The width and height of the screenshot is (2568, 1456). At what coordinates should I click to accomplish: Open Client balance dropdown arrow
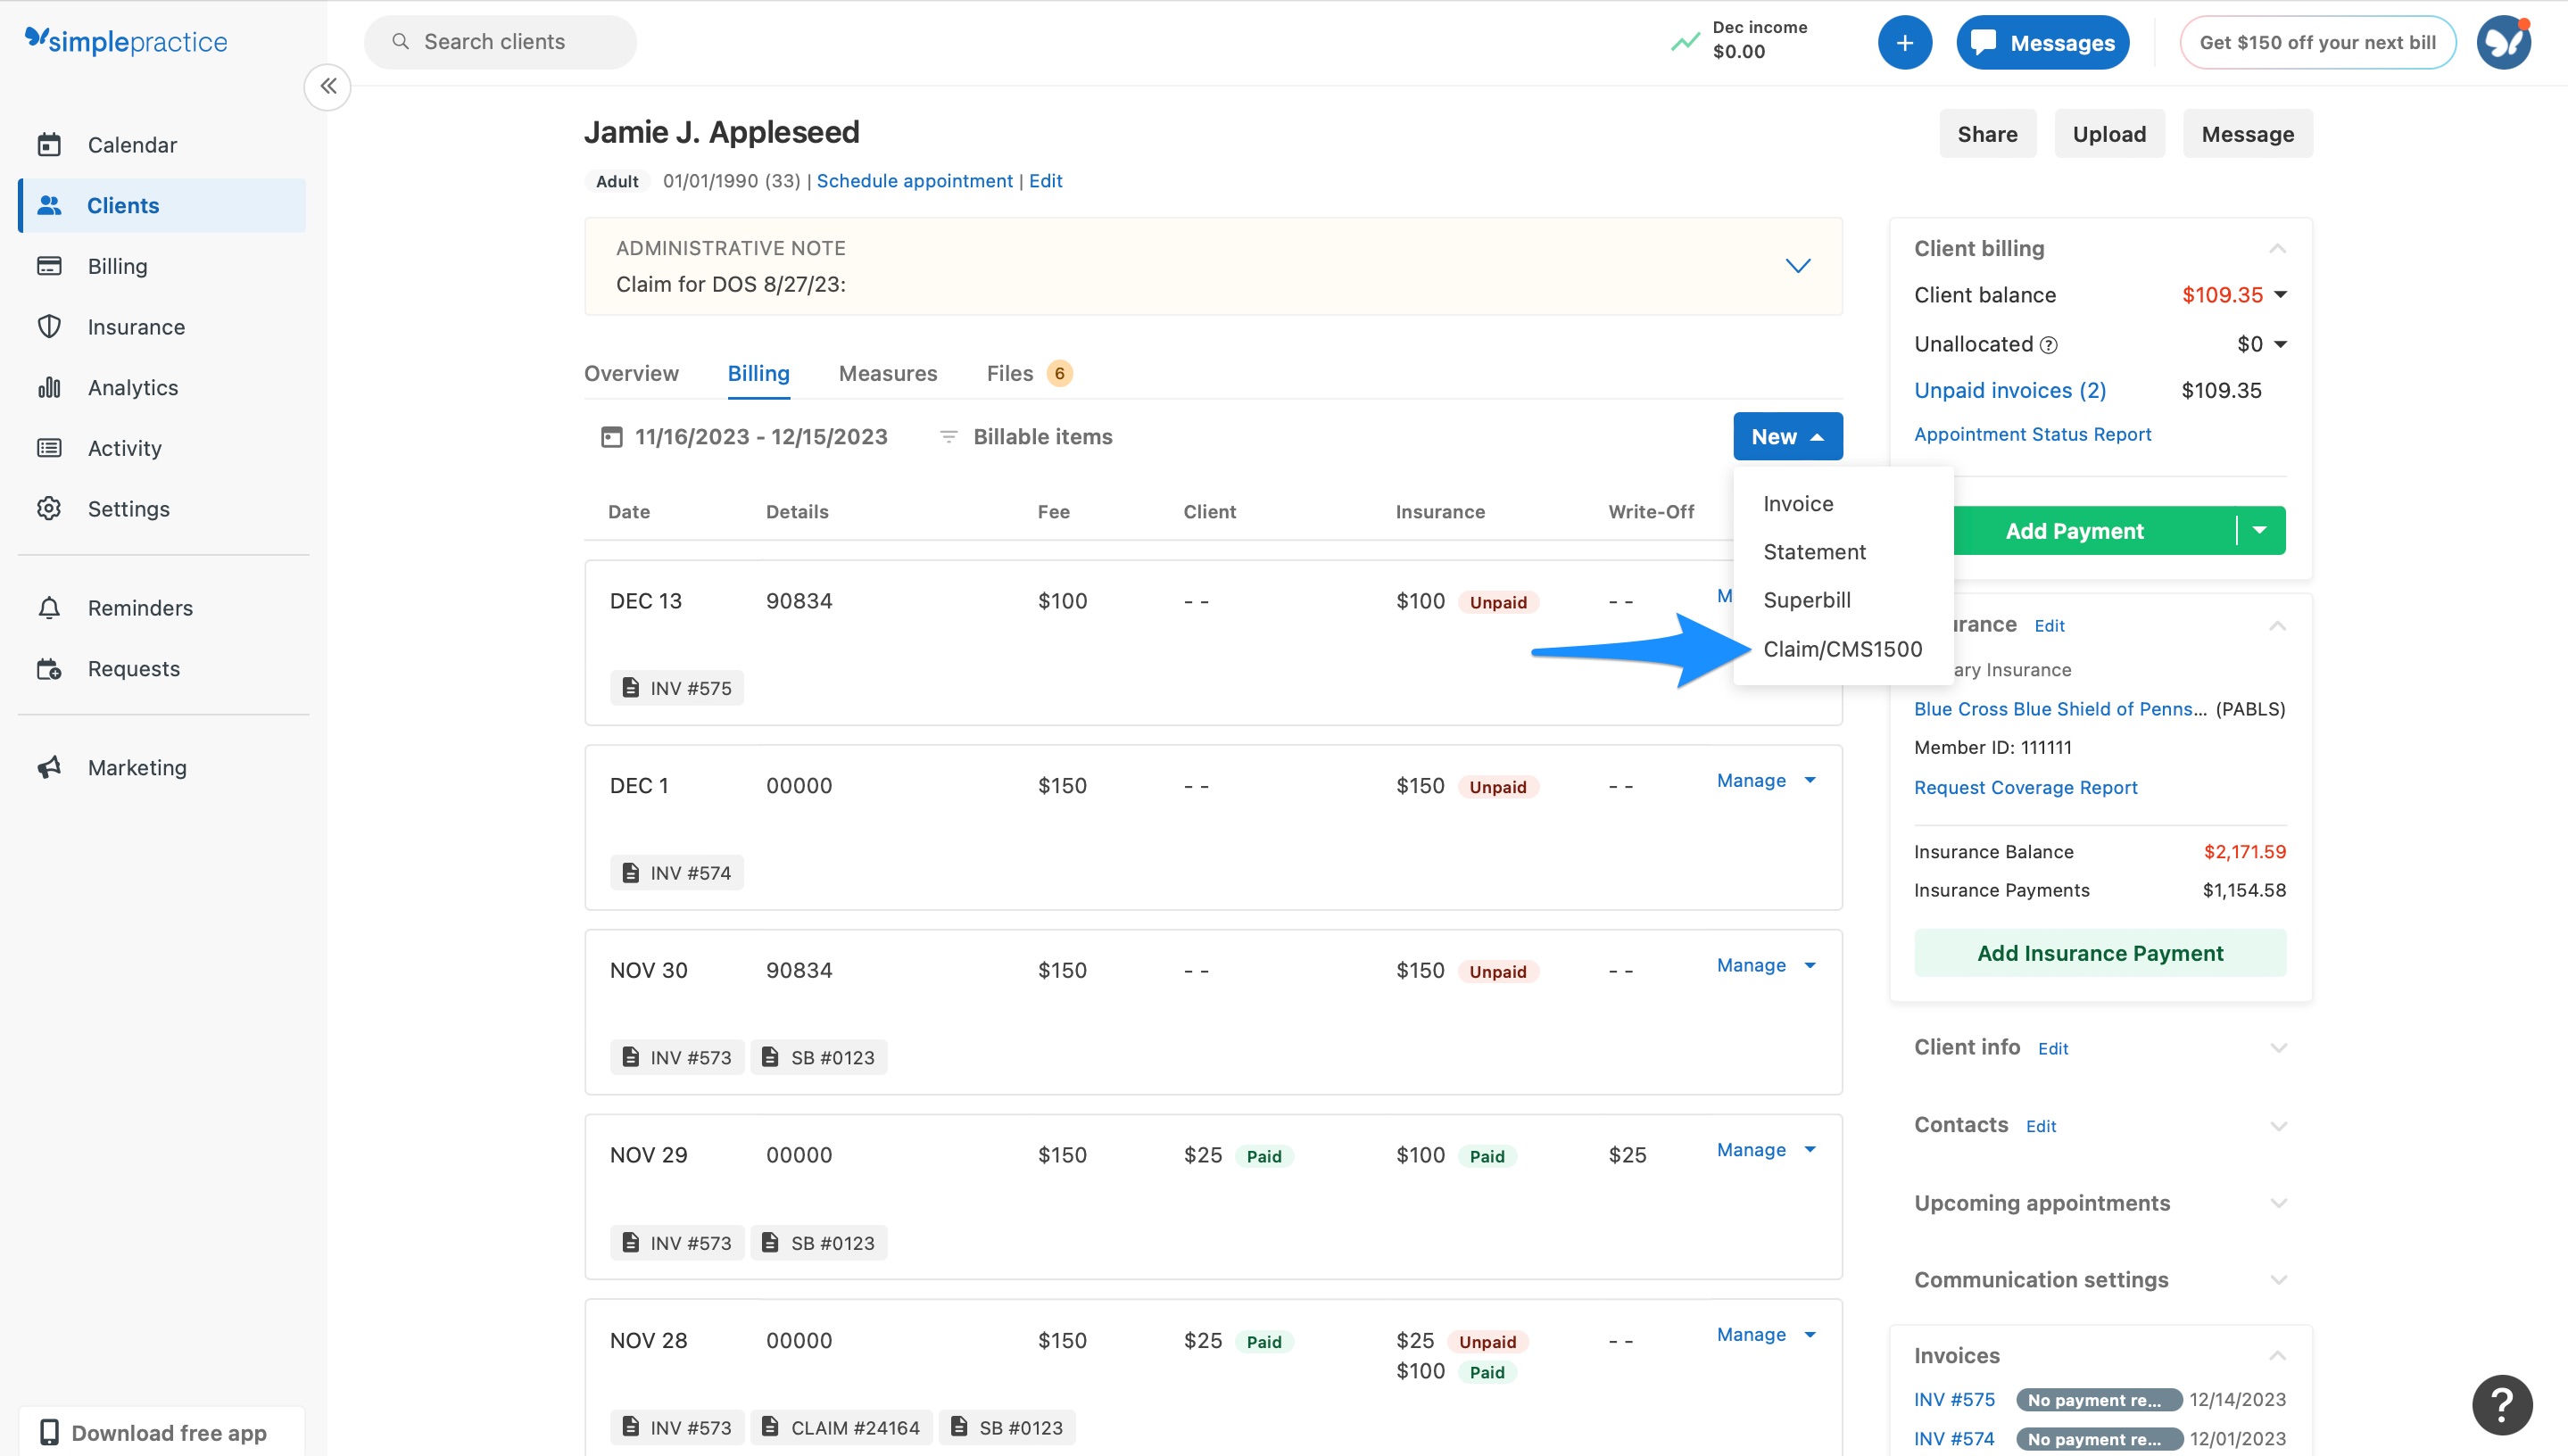pos(2280,295)
